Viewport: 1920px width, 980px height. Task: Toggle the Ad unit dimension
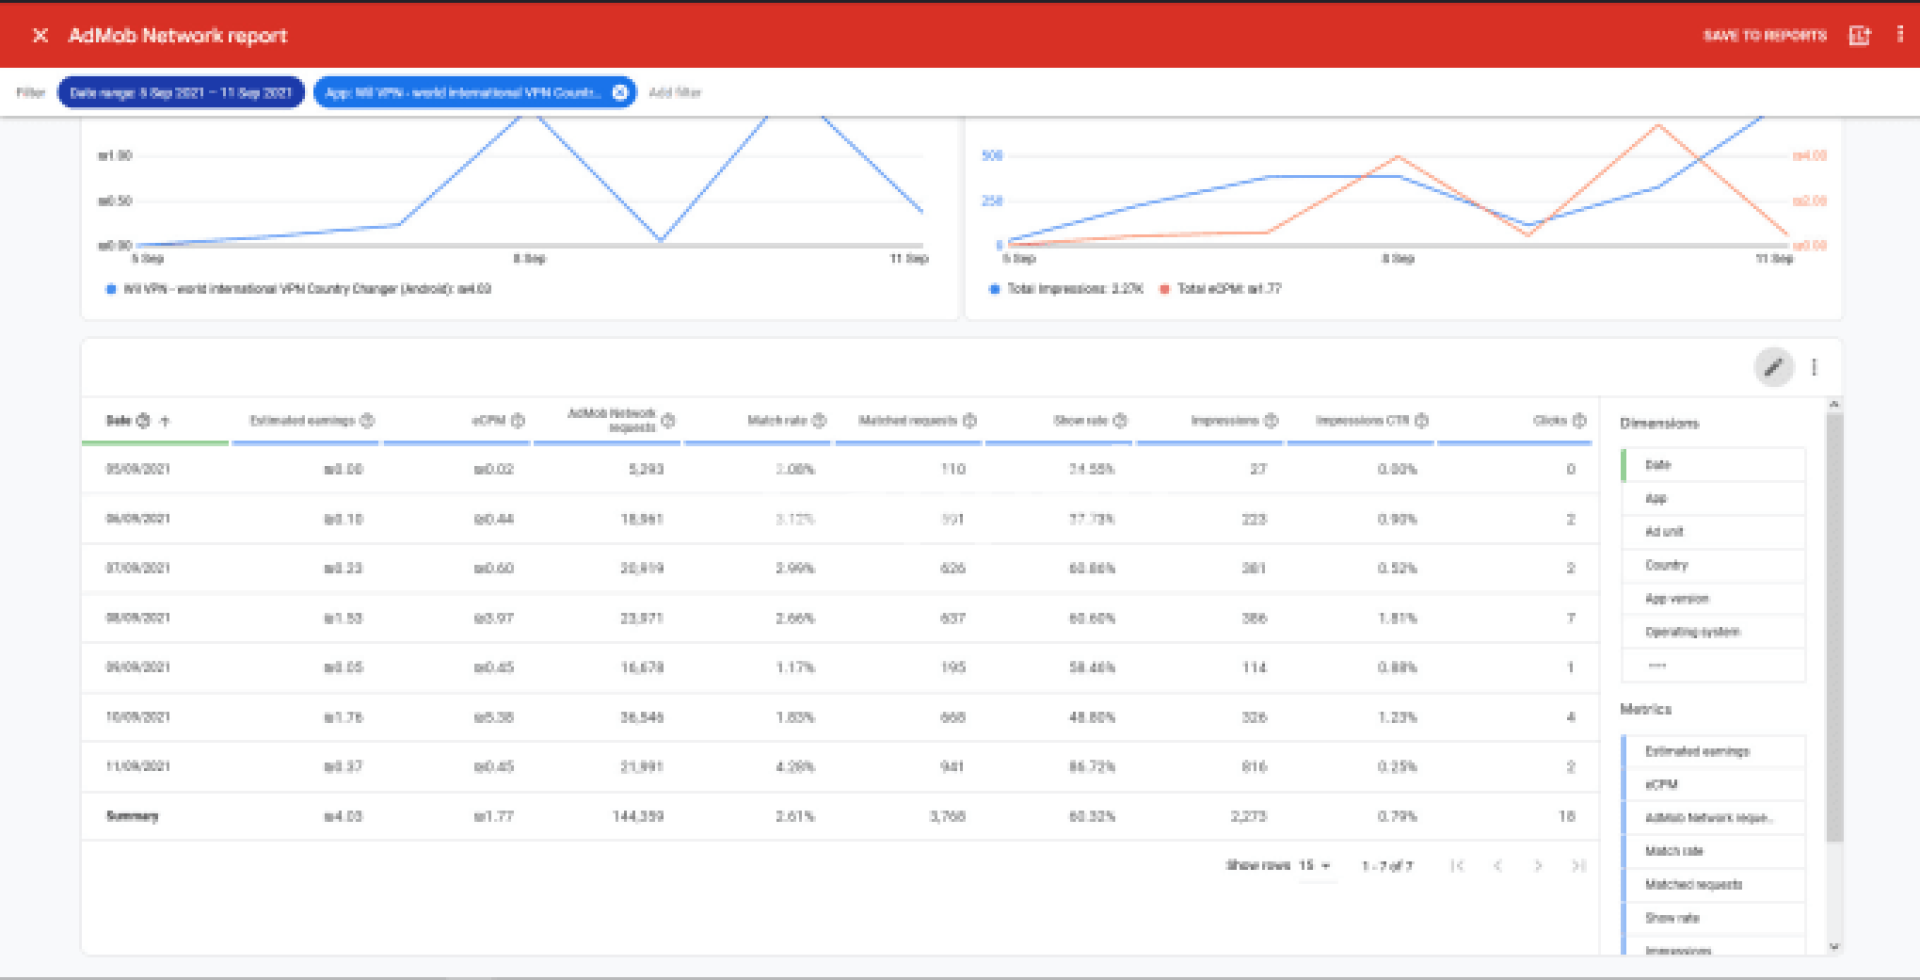[x=1664, y=532]
